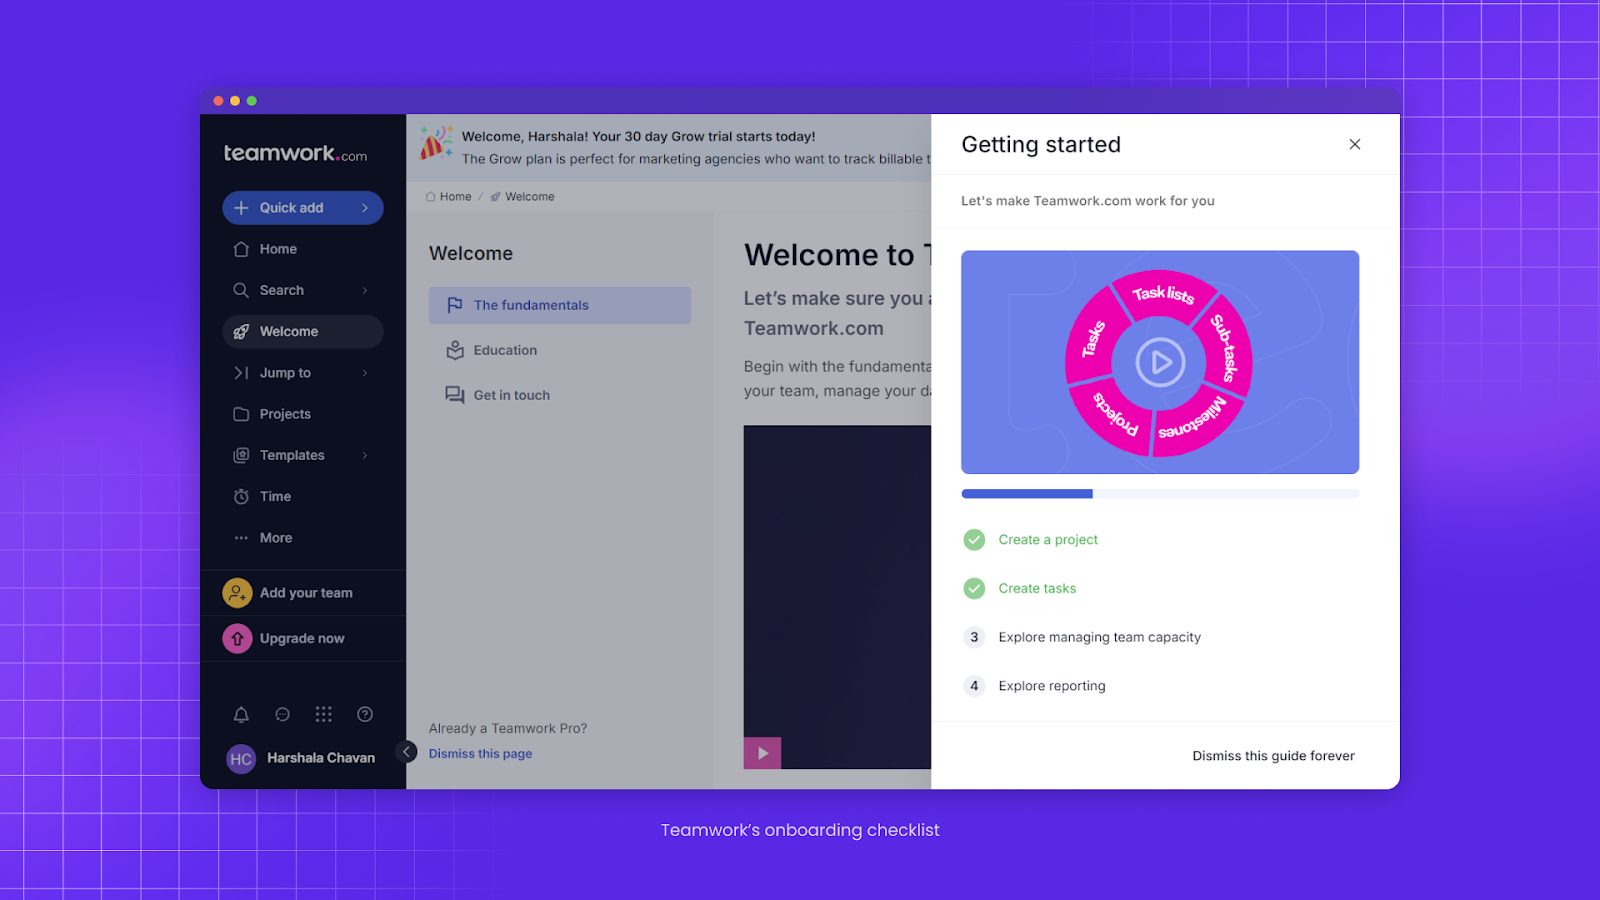Expand the Jump to submenu chevron
1600x900 pixels.
click(x=365, y=373)
